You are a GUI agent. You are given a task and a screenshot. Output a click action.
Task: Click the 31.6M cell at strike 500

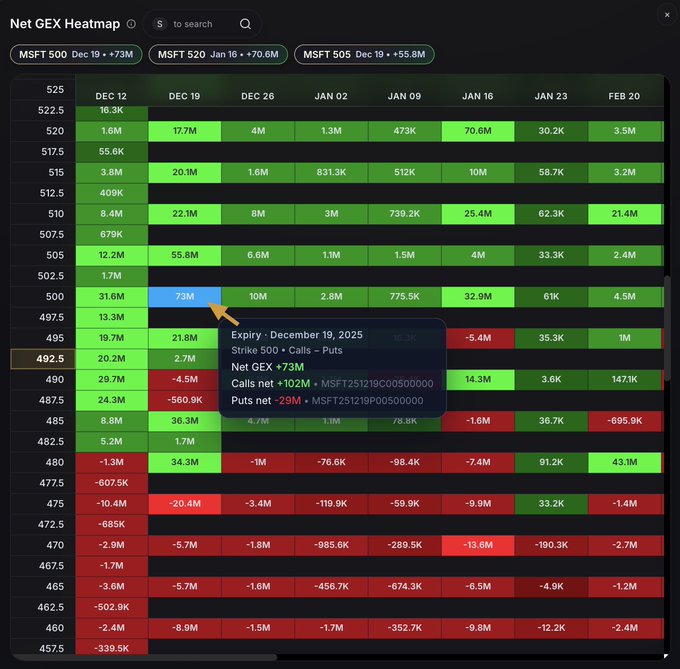pyautogui.click(x=111, y=297)
